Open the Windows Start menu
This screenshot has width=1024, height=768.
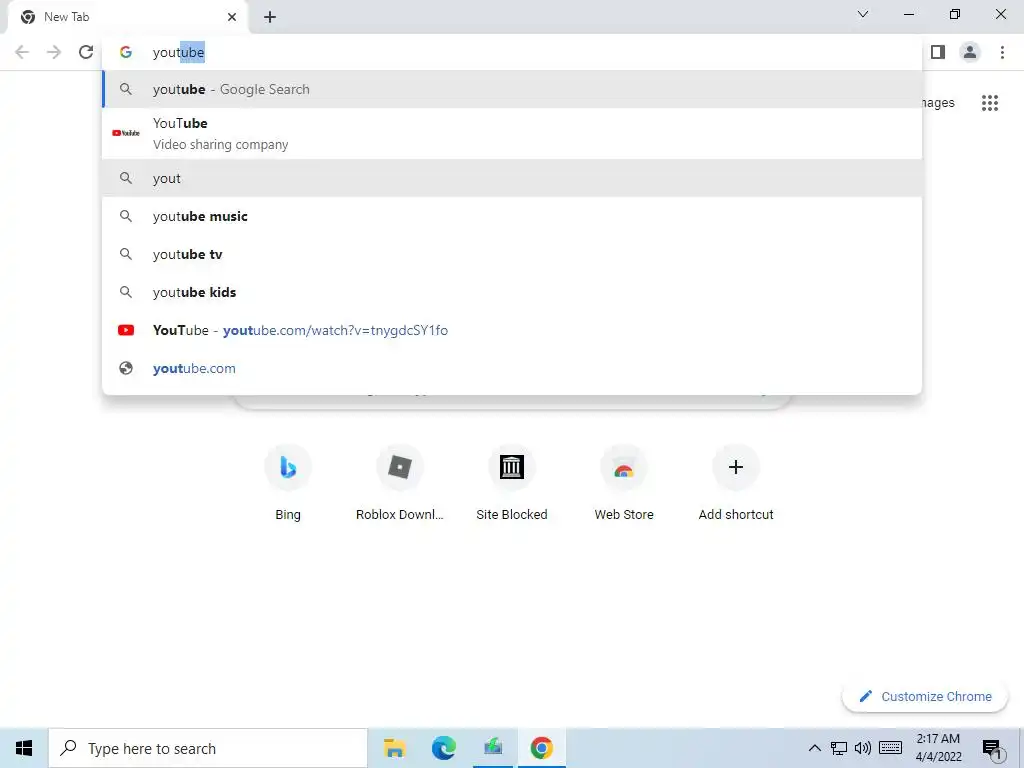(24, 748)
